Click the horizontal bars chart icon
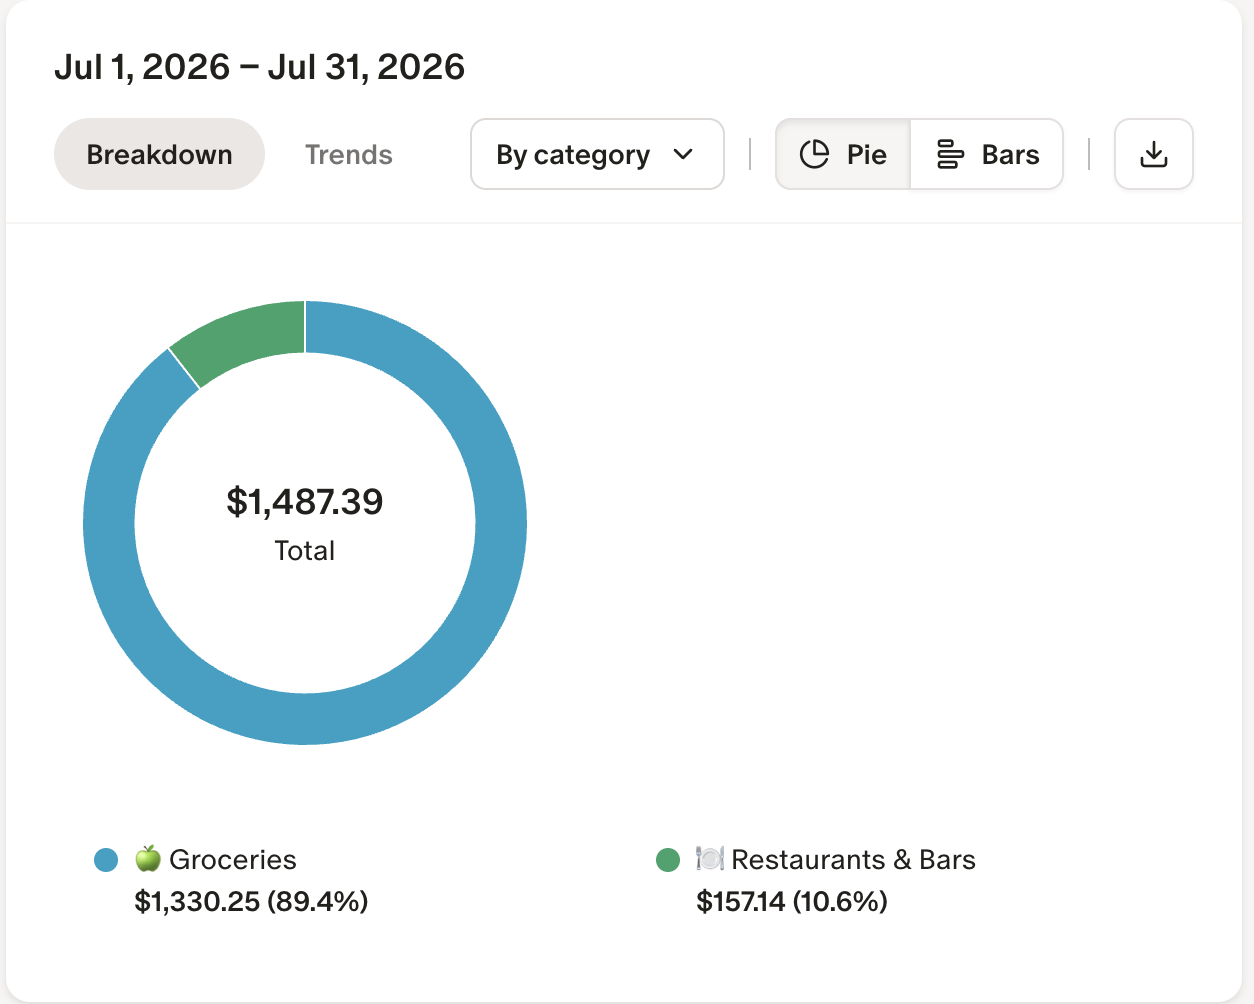1254x1004 pixels. point(950,154)
